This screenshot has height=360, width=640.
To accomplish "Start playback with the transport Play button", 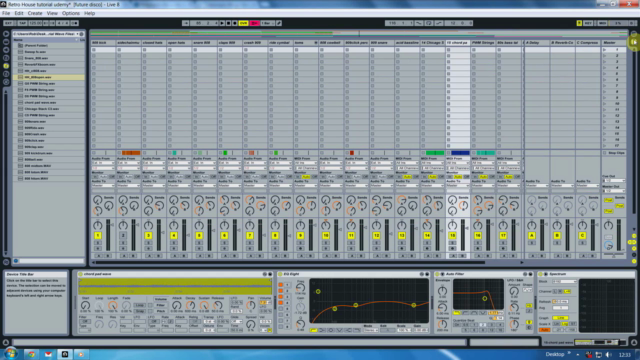I will pos(222,23).
